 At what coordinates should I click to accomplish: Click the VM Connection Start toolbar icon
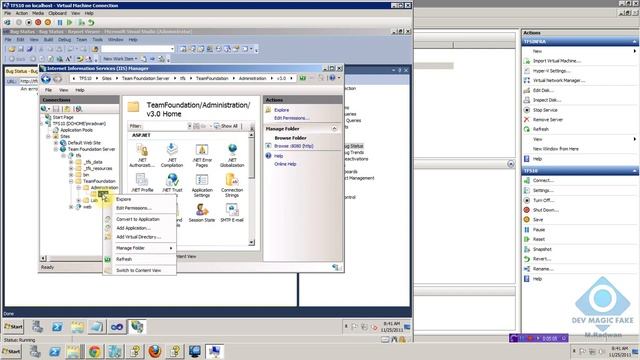(69, 22)
